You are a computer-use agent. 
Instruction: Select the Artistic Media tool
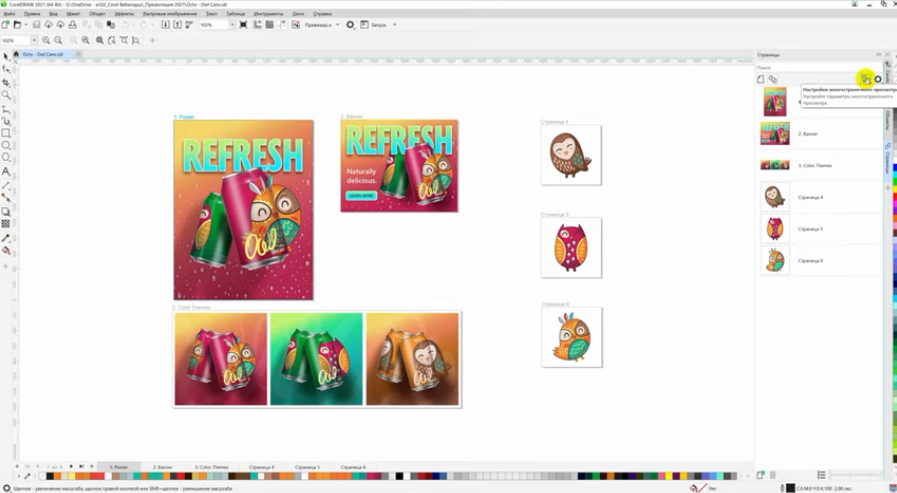coord(6,121)
